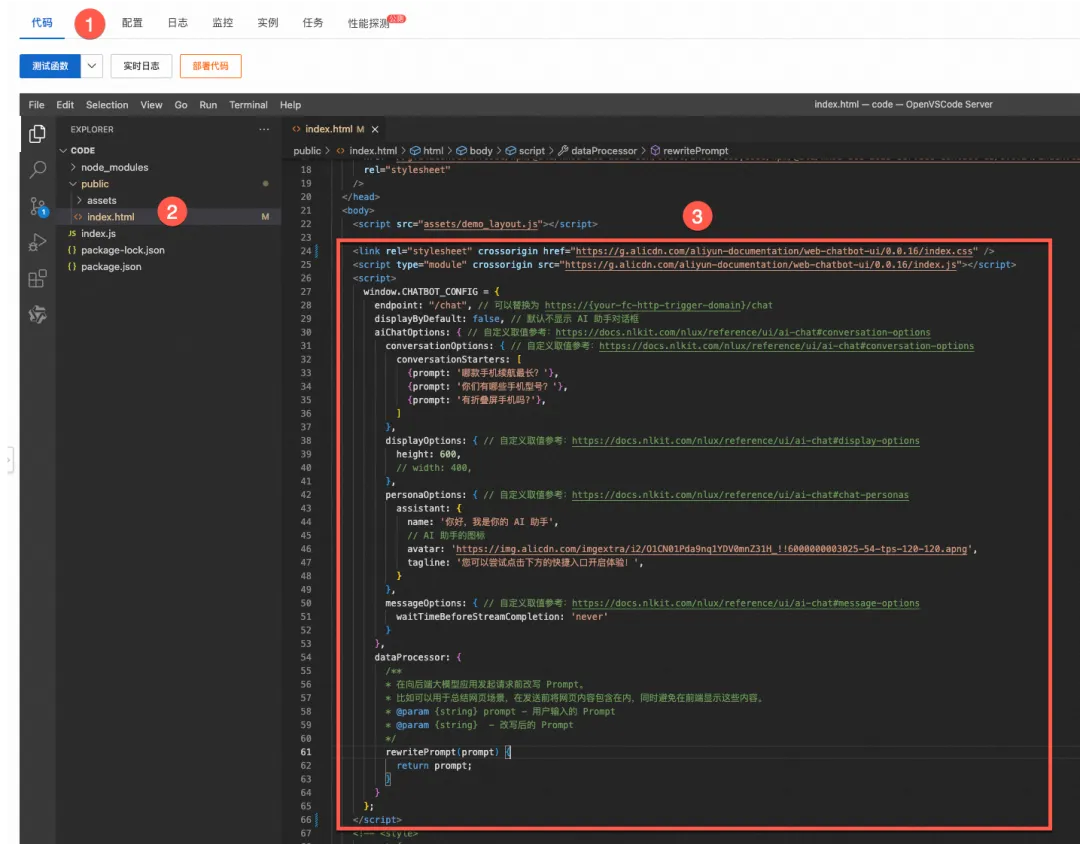Close the index.html editor tab
Viewport: 1080px width, 844px height.
375,130
